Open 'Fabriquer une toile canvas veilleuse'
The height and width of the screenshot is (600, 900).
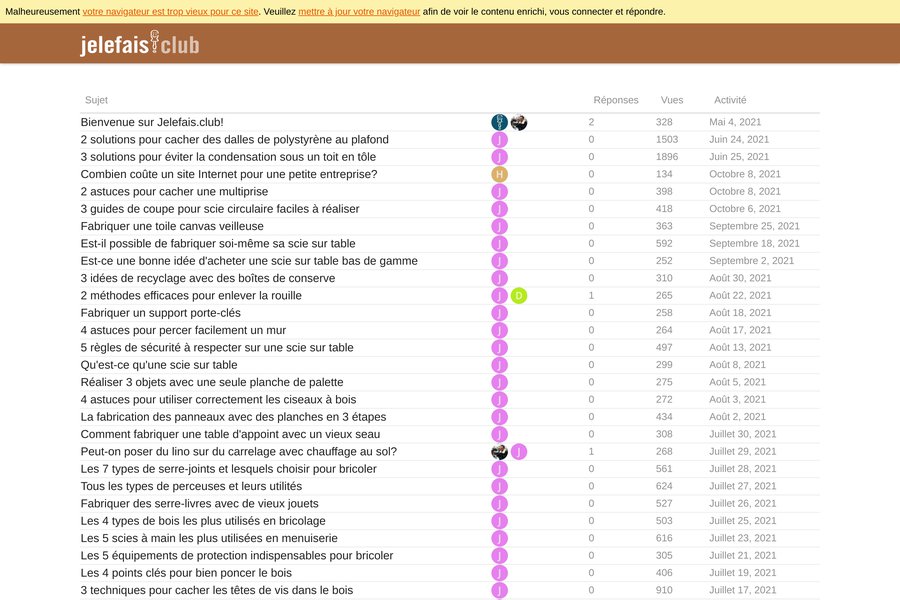click(x=172, y=226)
